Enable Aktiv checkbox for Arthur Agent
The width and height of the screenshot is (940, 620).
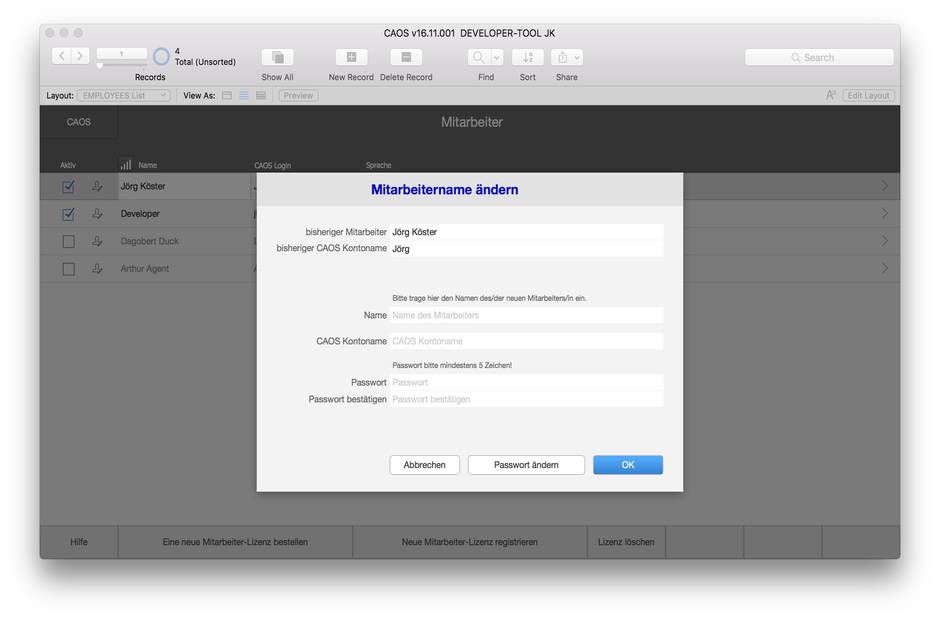[x=68, y=269]
